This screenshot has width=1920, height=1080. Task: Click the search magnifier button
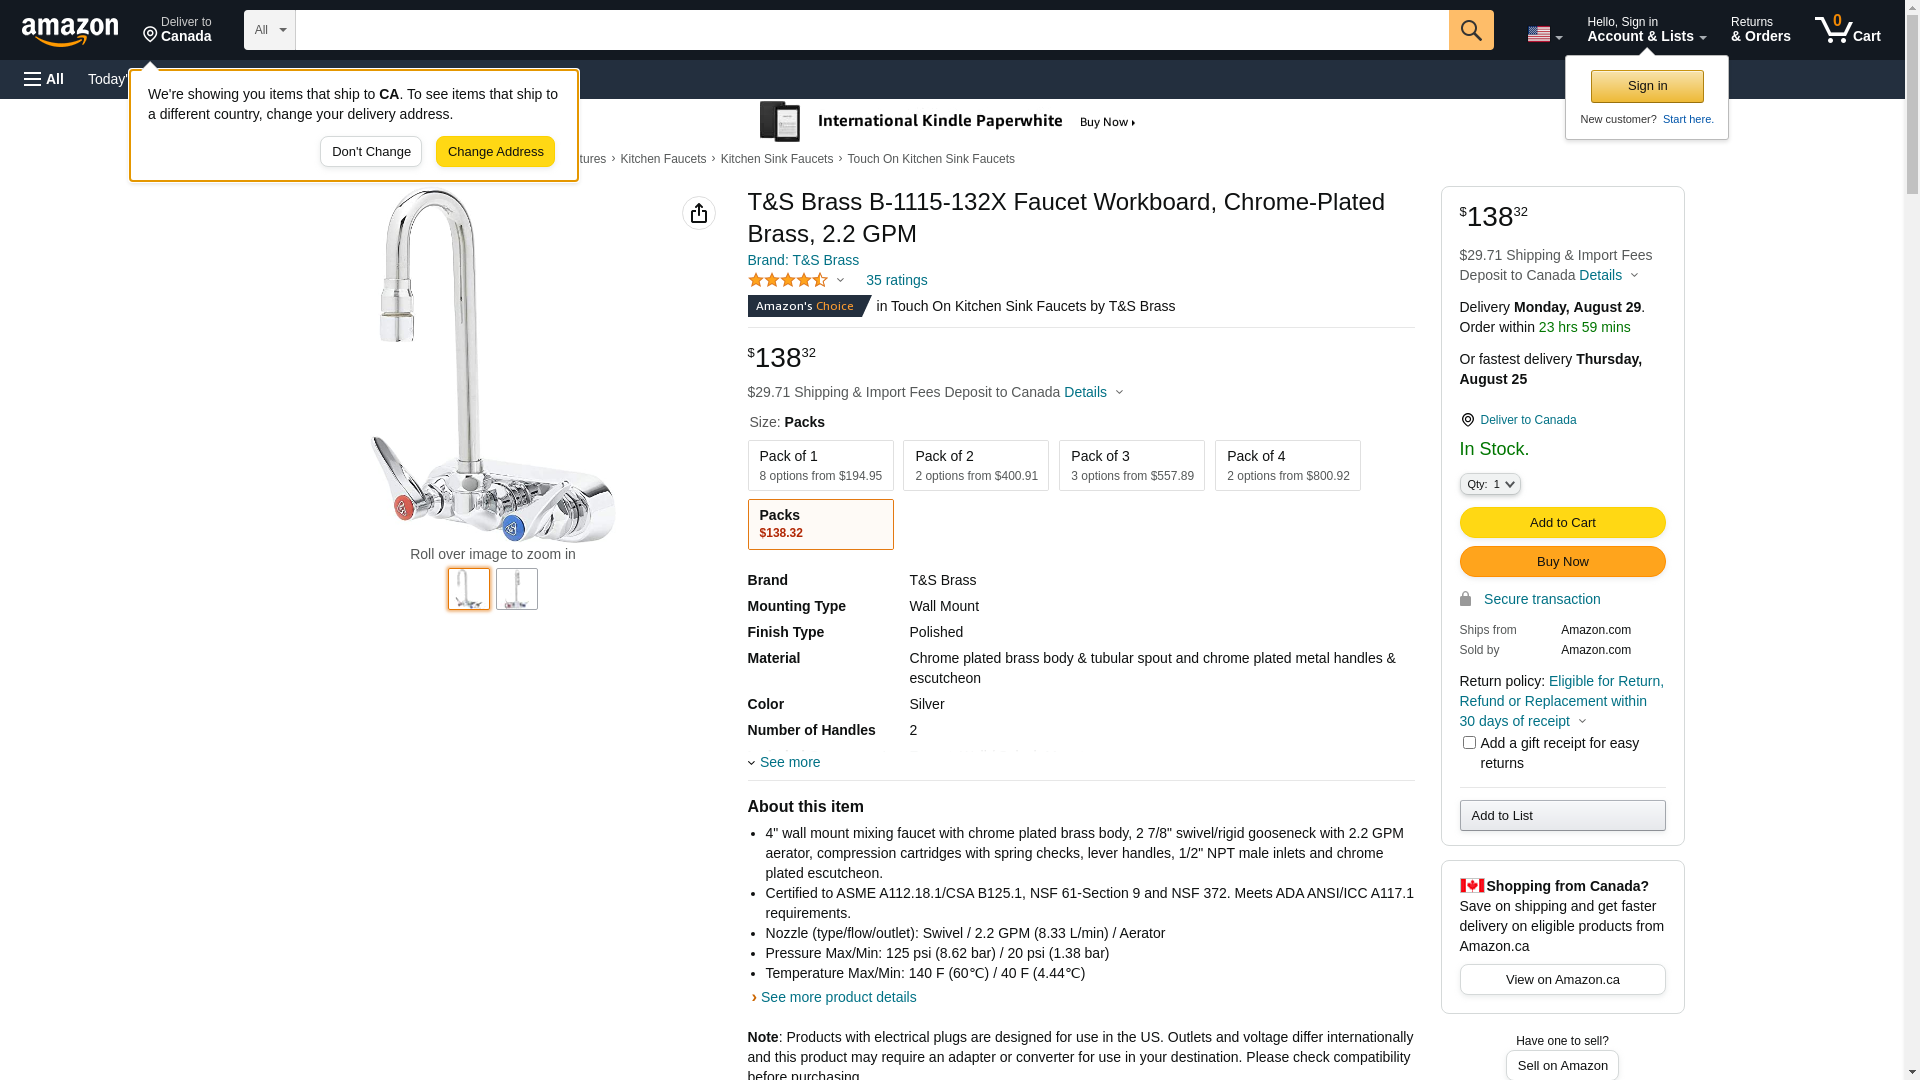coord(1470,30)
